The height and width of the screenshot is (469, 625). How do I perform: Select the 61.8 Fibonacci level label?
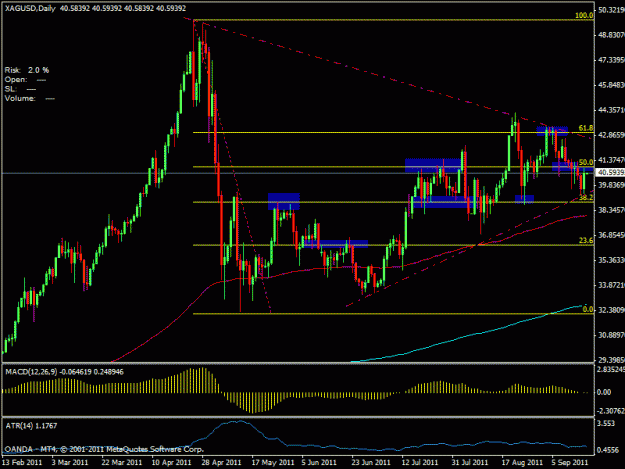point(586,128)
